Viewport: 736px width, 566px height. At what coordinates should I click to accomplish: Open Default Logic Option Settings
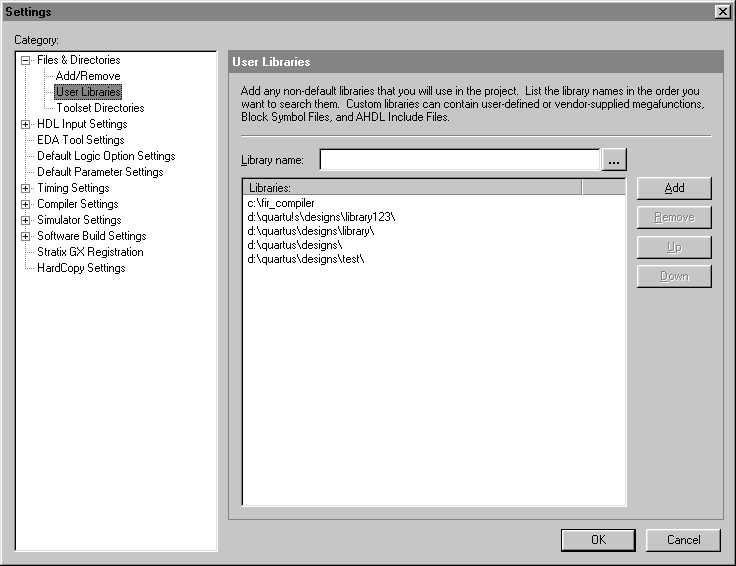coord(106,156)
